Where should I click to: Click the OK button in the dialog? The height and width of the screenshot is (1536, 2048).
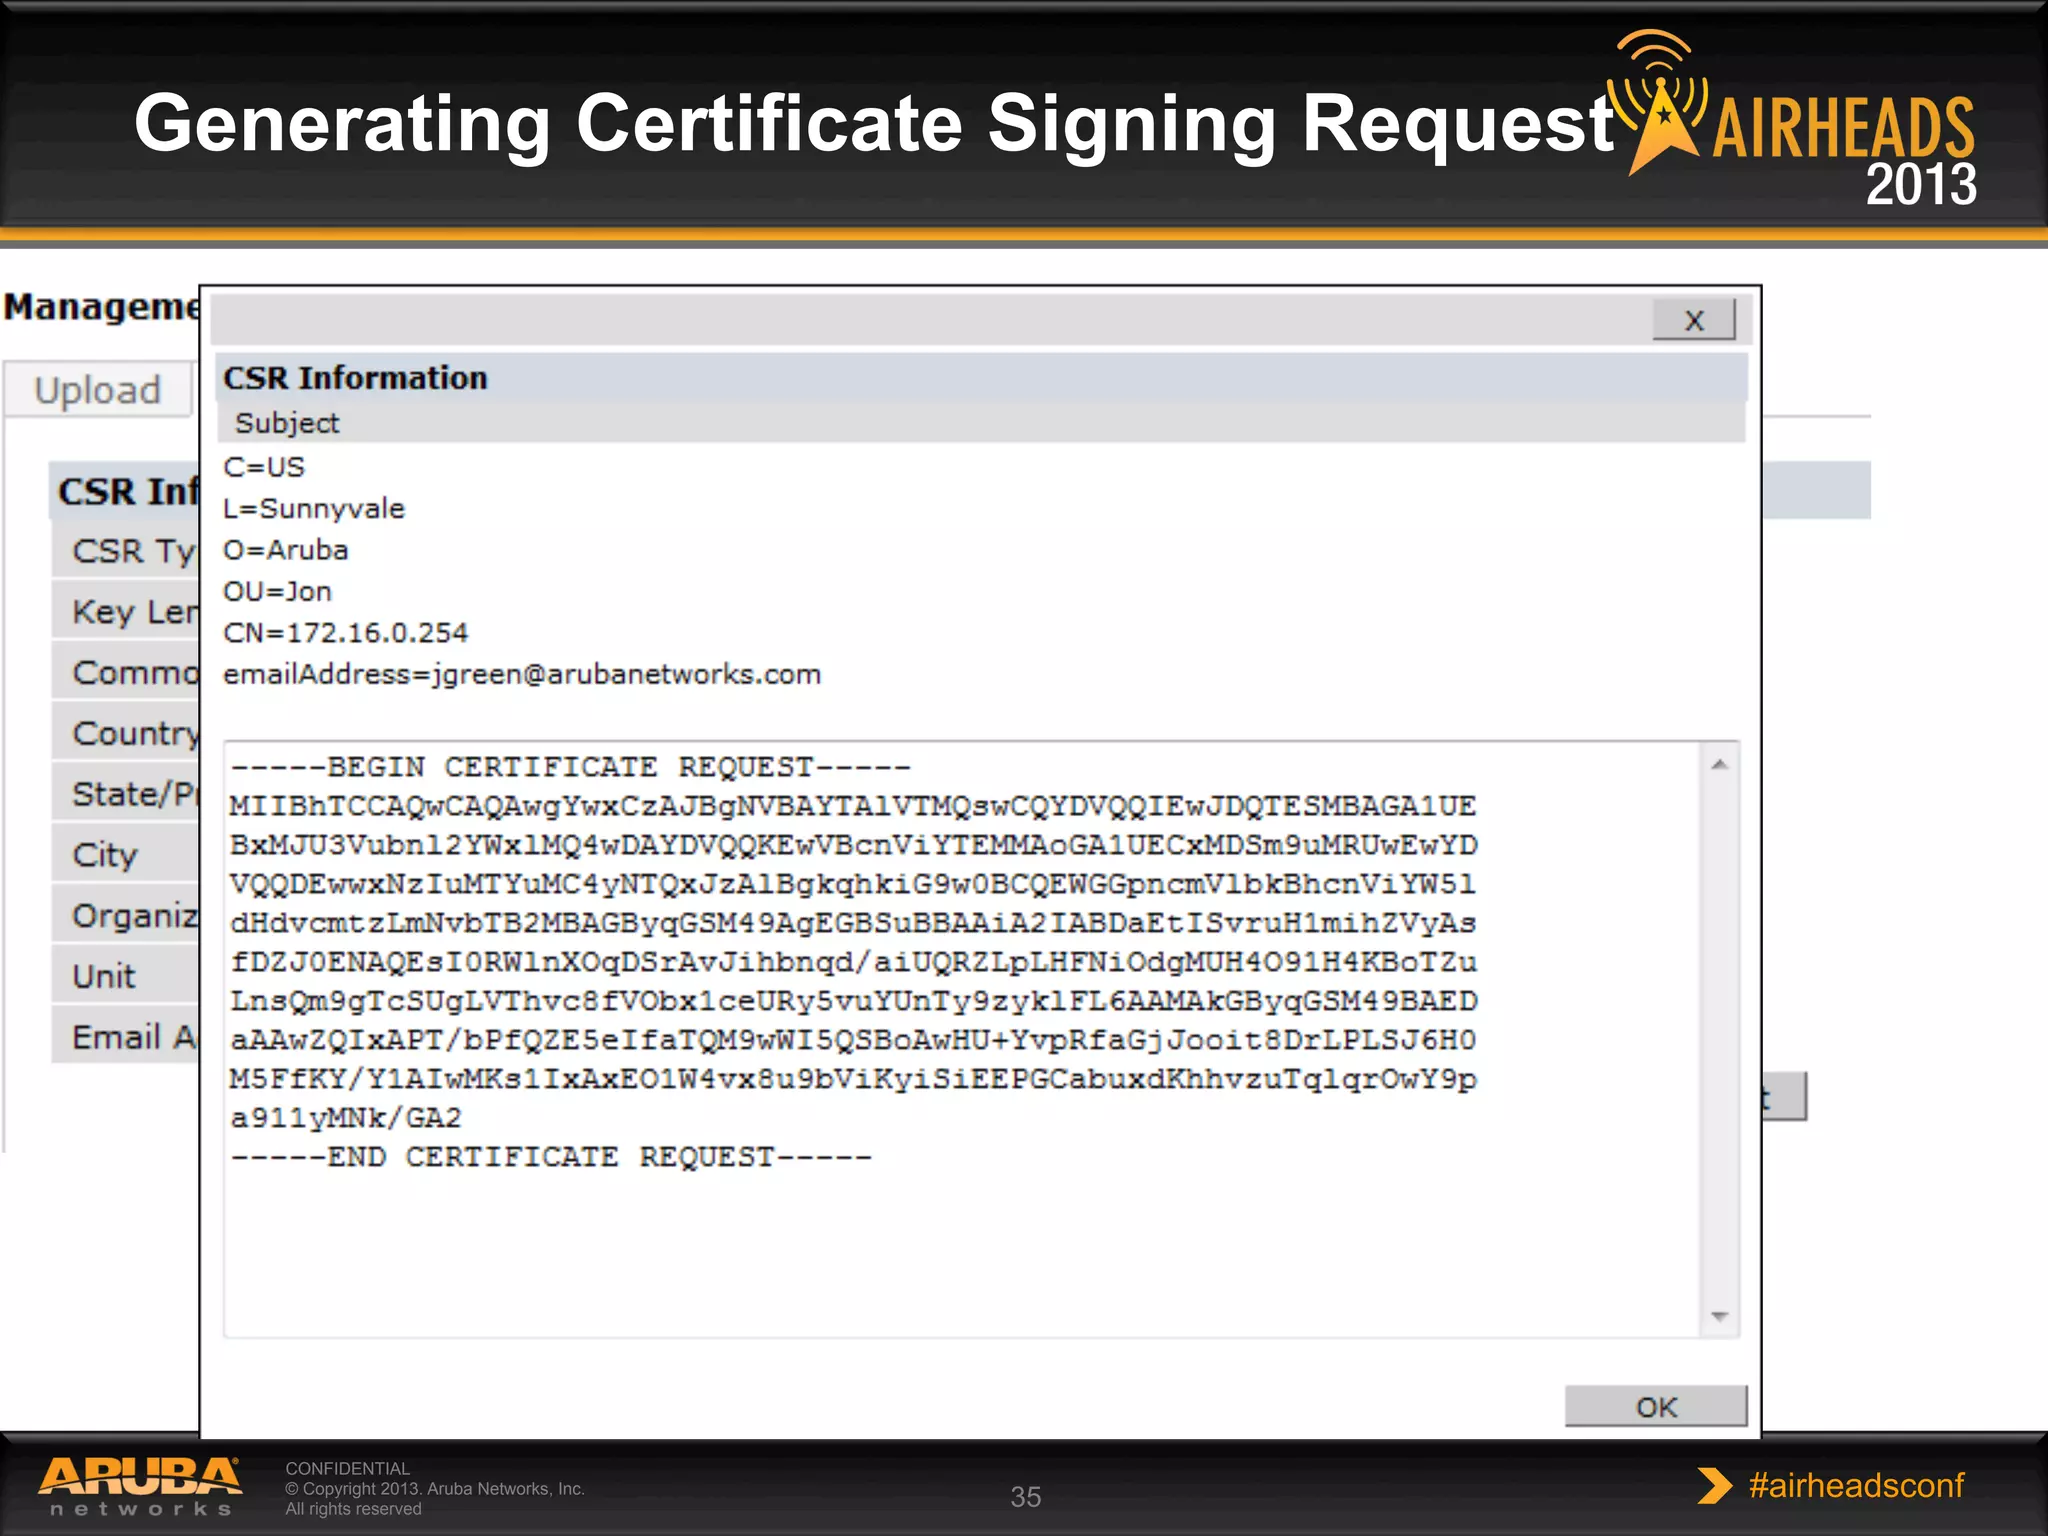pyautogui.click(x=1656, y=1406)
